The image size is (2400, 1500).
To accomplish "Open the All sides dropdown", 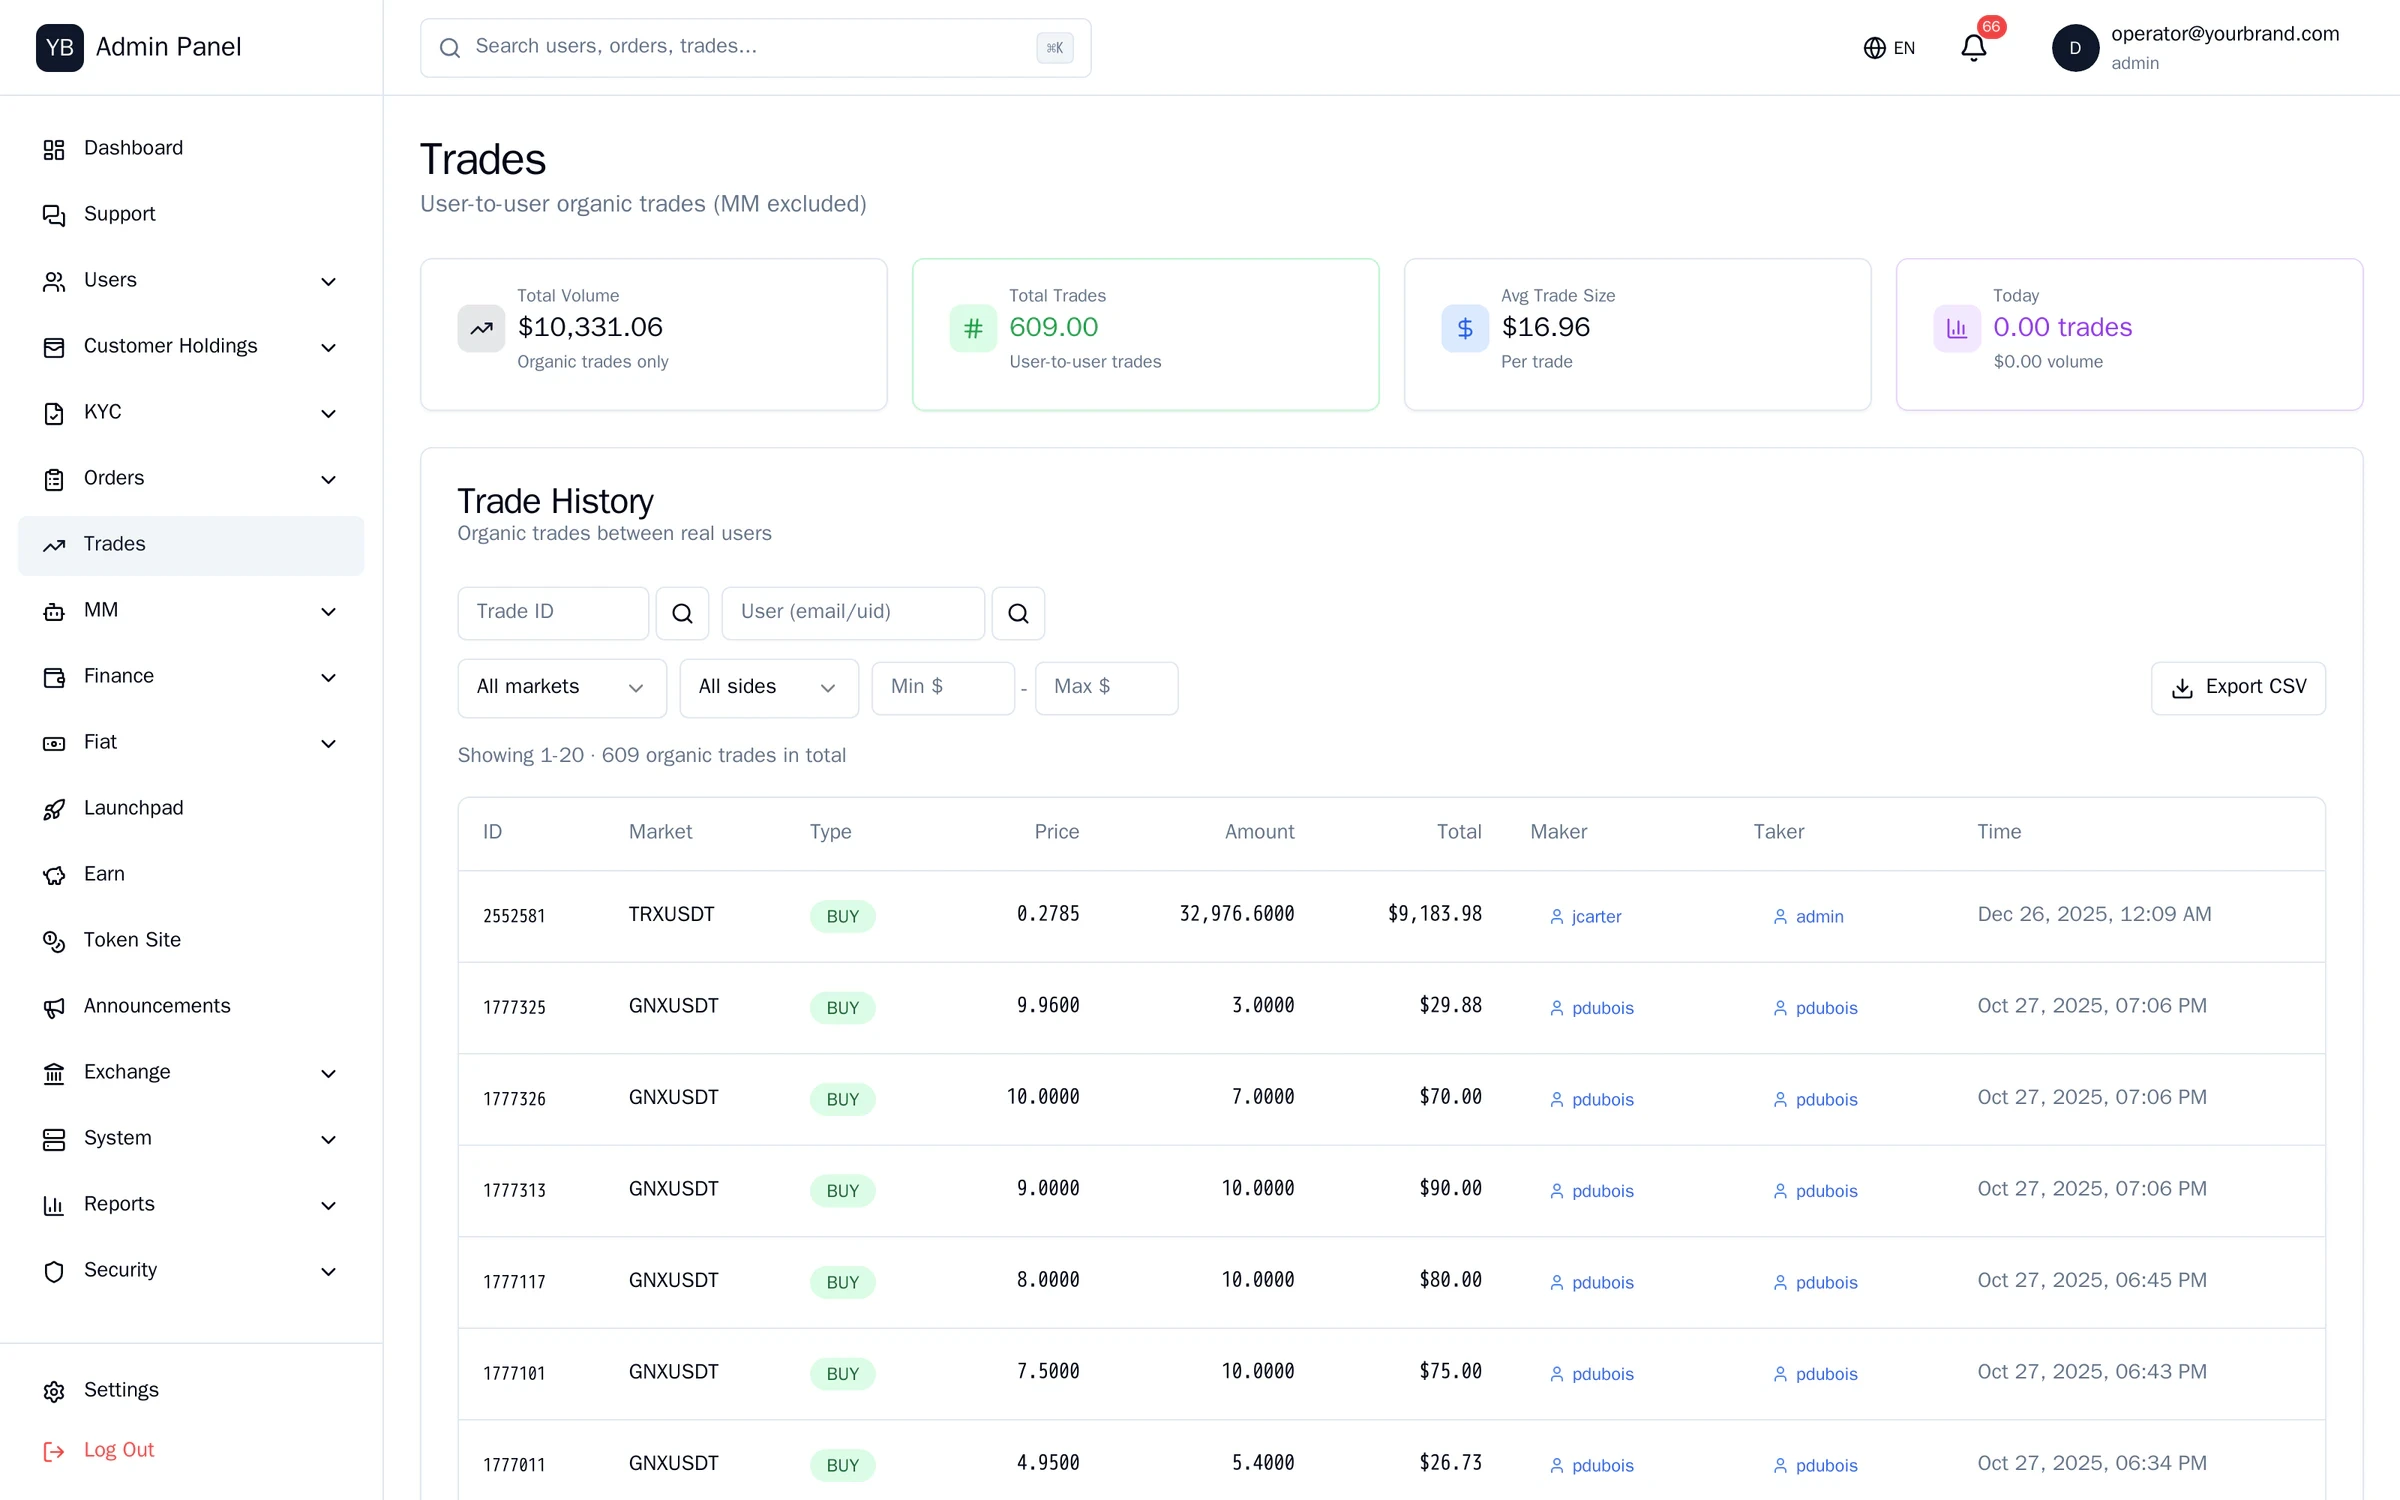I will 769,688.
